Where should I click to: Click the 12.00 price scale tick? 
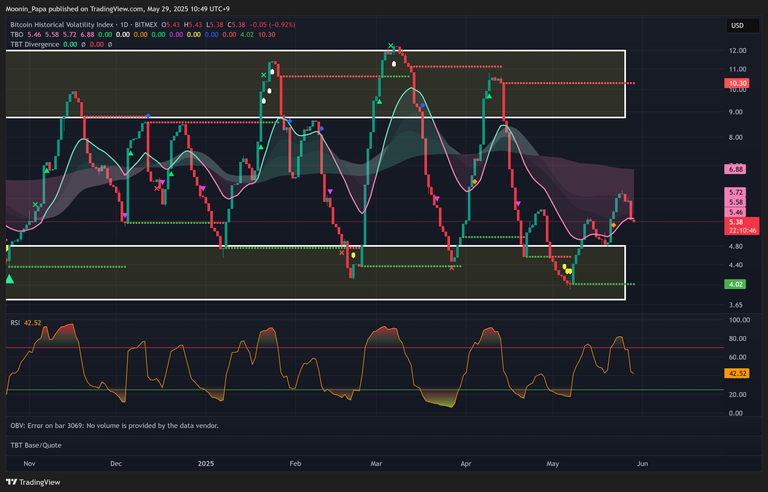click(738, 50)
